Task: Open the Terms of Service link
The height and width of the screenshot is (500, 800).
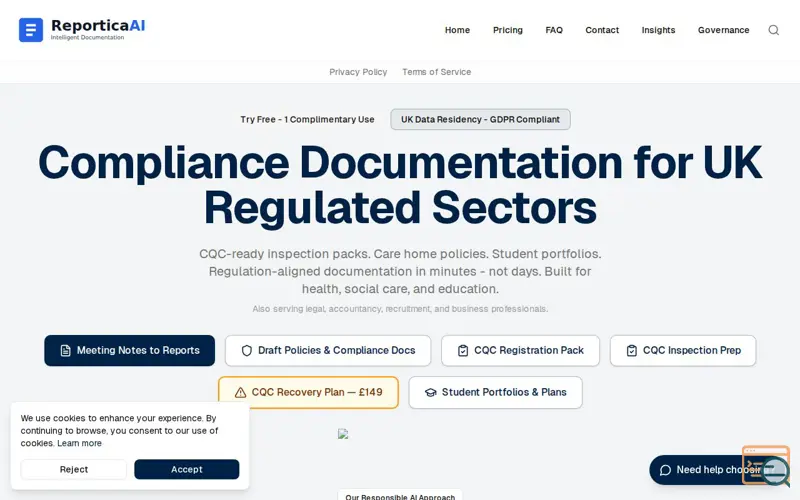Action: 437,72
